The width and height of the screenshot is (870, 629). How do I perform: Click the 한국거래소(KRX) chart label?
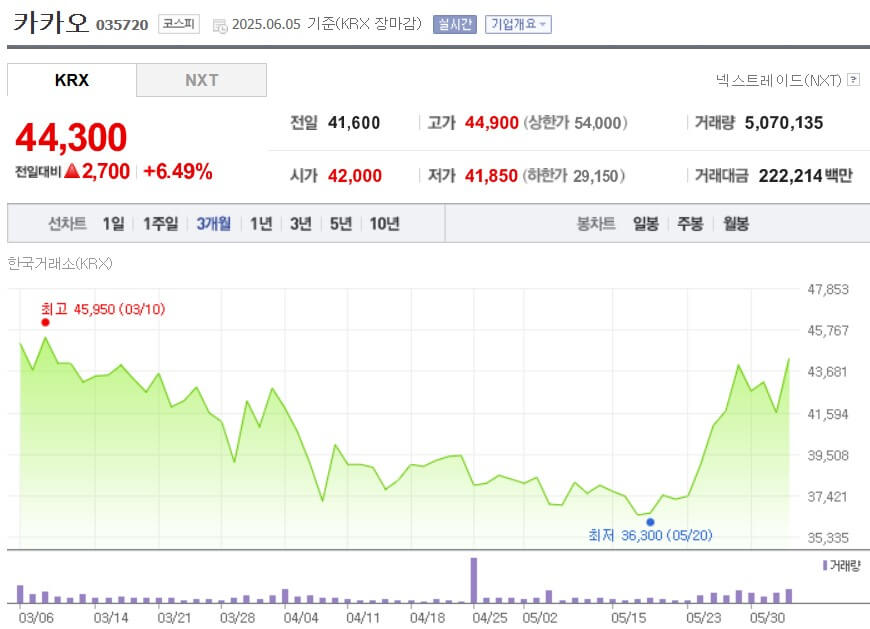(x=60, y=263)
